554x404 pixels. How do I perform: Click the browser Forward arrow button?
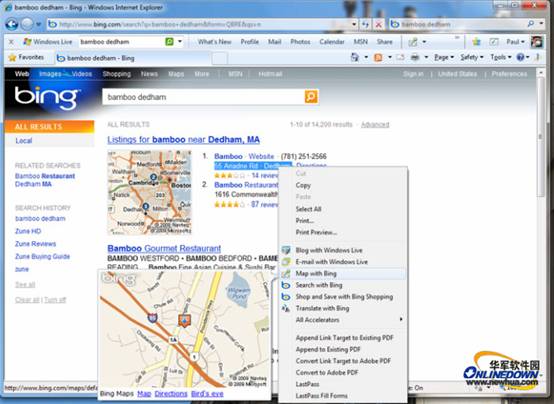click(27, 24)
